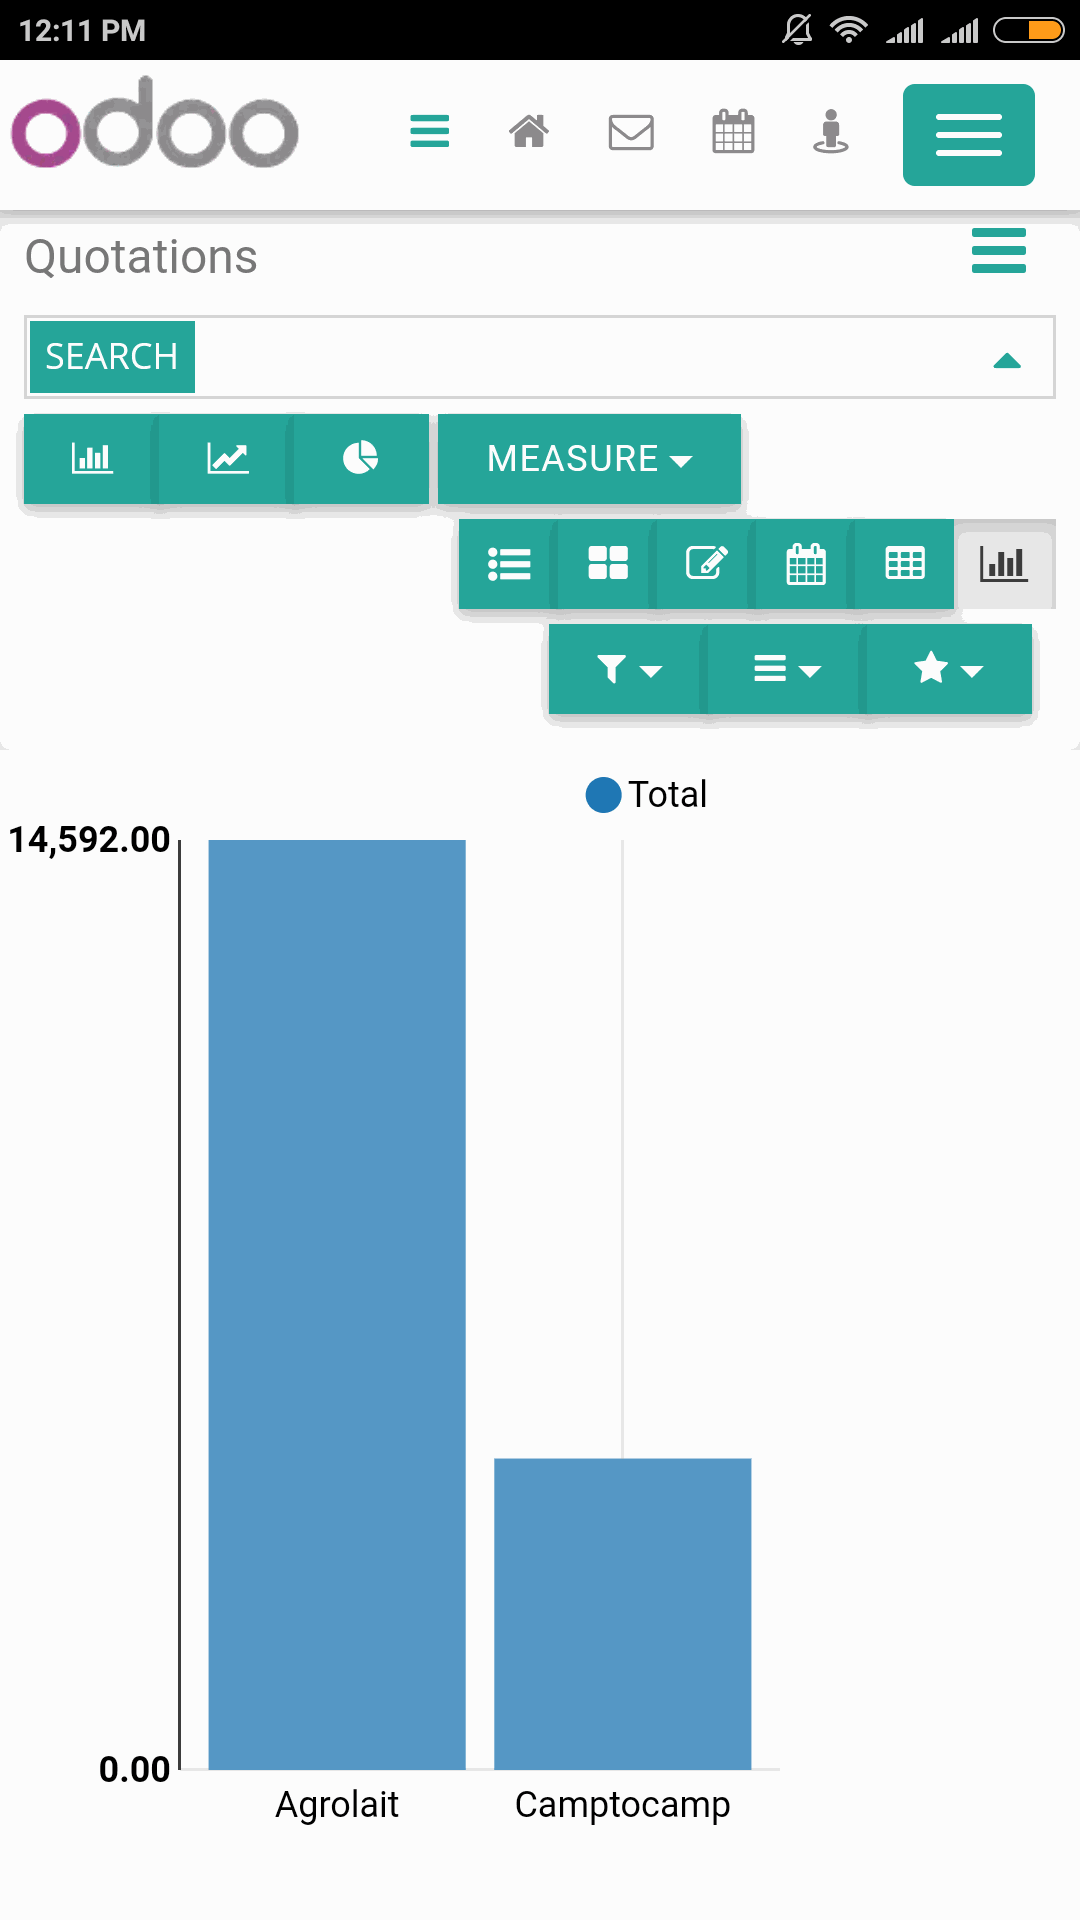1080x1920 pixels.
Task: Click the Odoo logo
Action: (155, 123)
